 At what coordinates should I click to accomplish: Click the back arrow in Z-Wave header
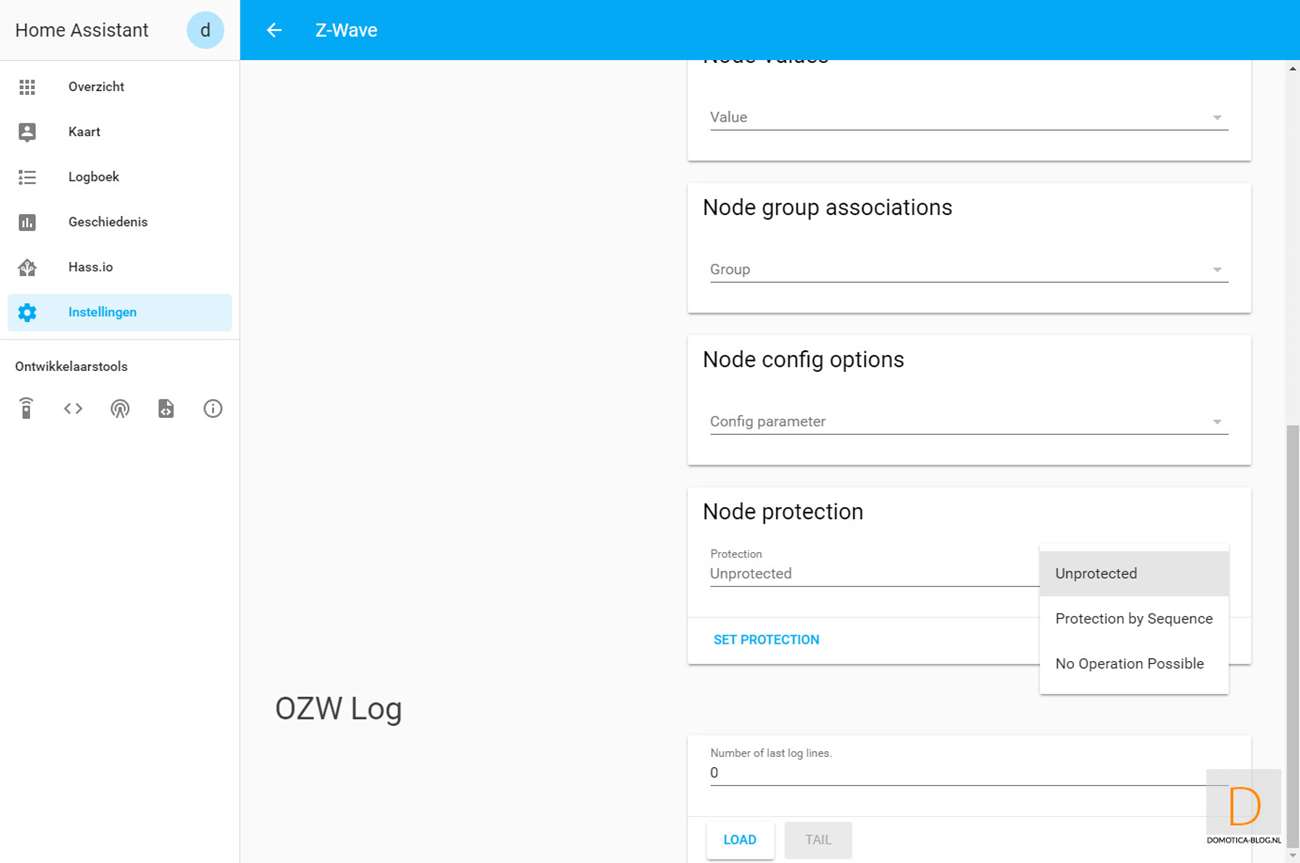274,30
